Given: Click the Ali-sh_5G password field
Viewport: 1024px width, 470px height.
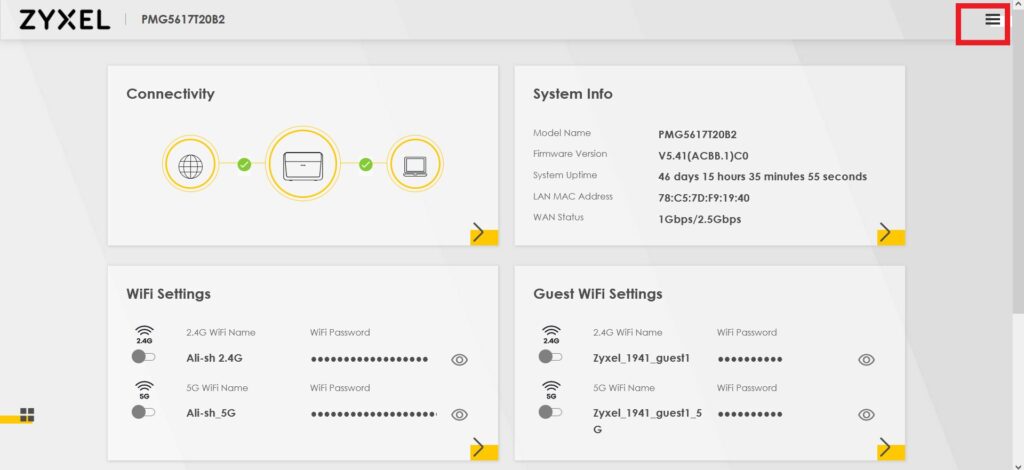Looking at the screenshot, I should 374,414.
